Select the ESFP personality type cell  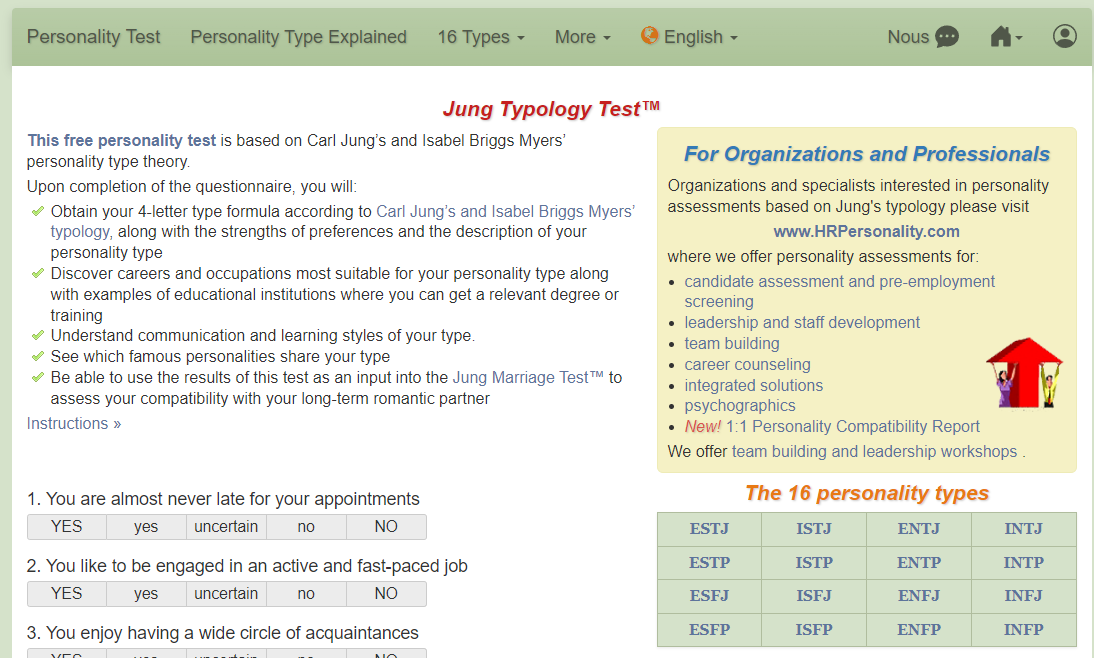[x=710, y=629]
